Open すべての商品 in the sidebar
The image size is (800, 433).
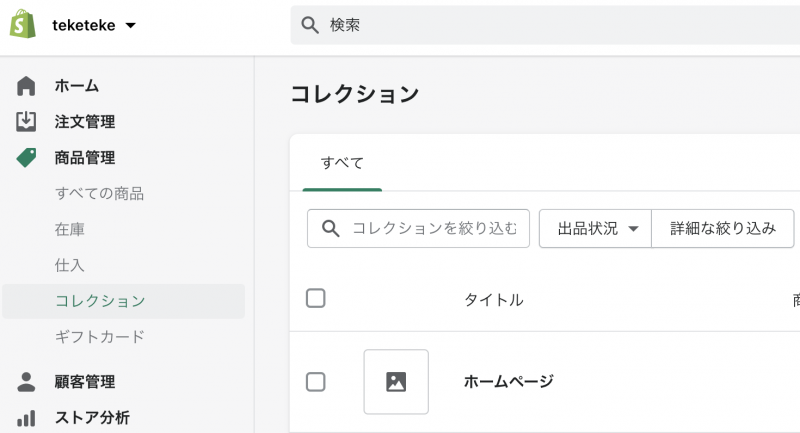click(x=99, y=193)
